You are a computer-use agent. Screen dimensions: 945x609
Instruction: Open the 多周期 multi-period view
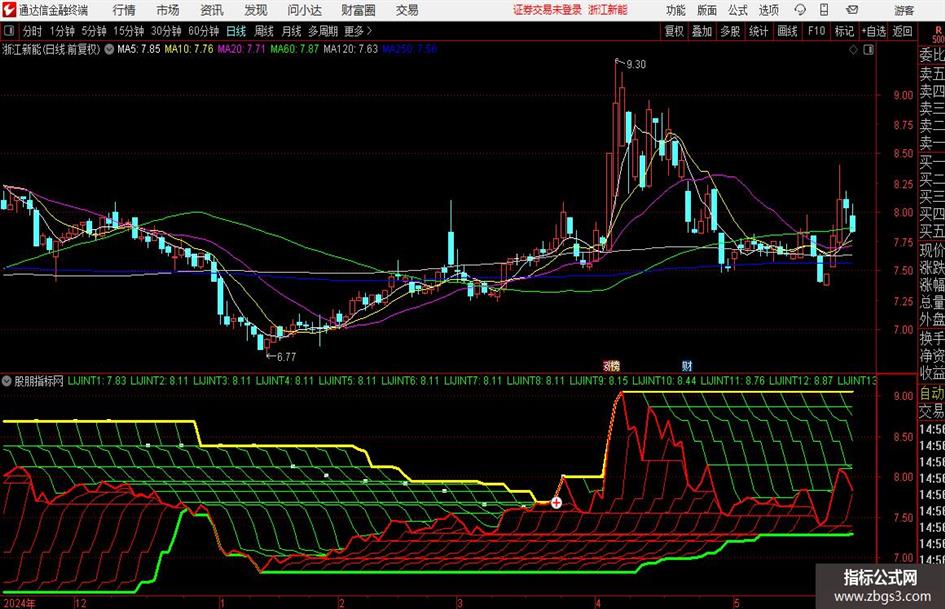point(323,31)
